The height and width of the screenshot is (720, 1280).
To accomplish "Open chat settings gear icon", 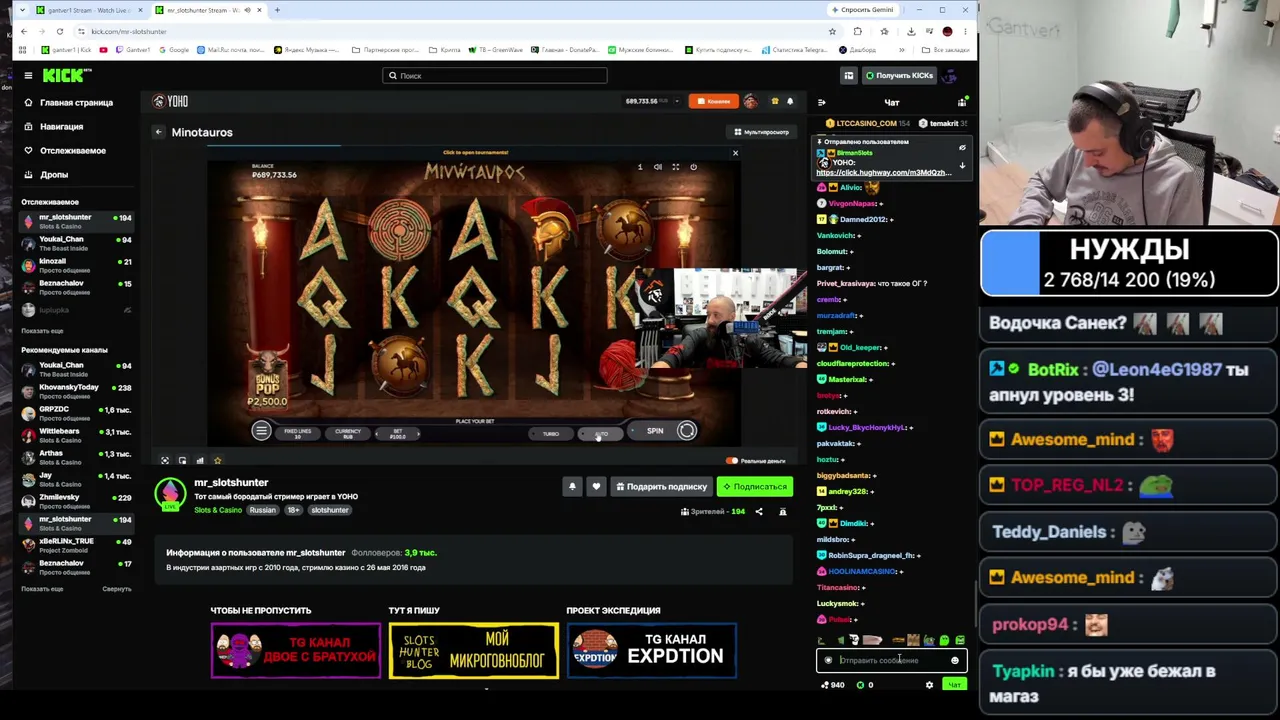I will click(x=929, y=686).
